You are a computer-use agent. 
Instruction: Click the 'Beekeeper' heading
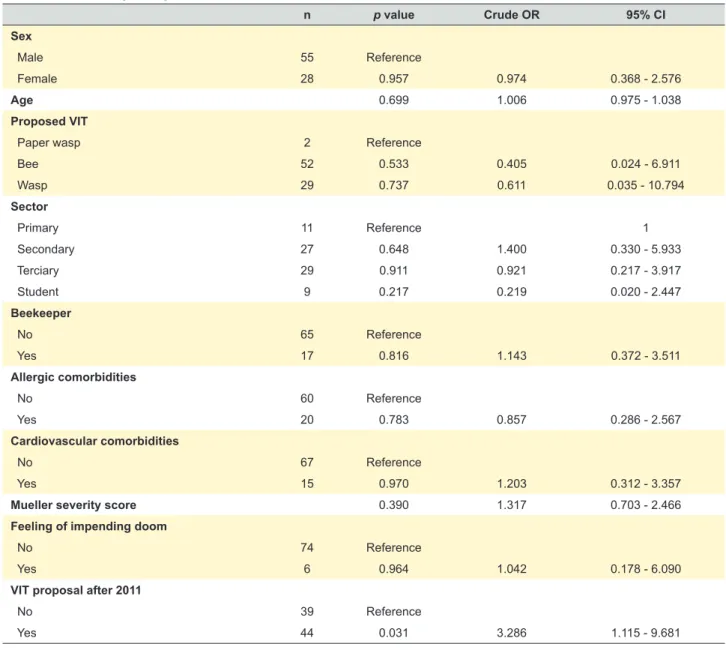click(41, 313)
